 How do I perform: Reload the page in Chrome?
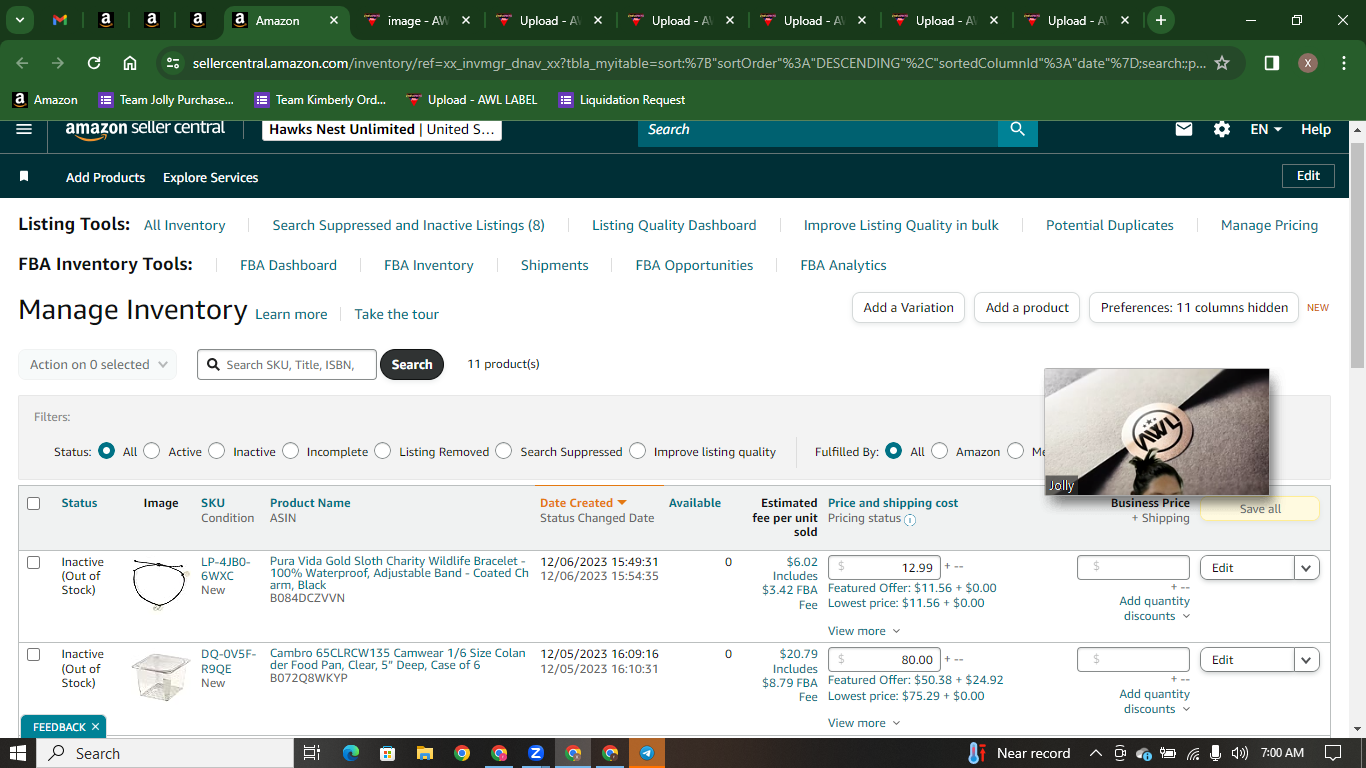coord(94,63)
